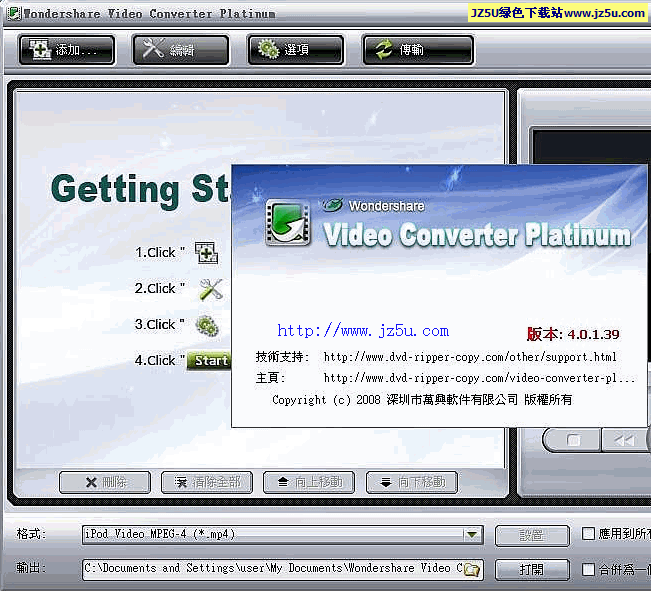Toggle the 應用到所有 checkbox
The width and height of the screenshot is (651, 591).
(x=588, y=533)
